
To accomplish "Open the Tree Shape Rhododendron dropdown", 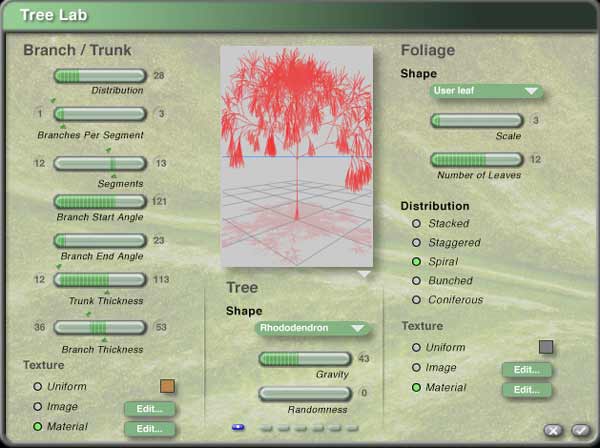I will click(x=313, y=328).
